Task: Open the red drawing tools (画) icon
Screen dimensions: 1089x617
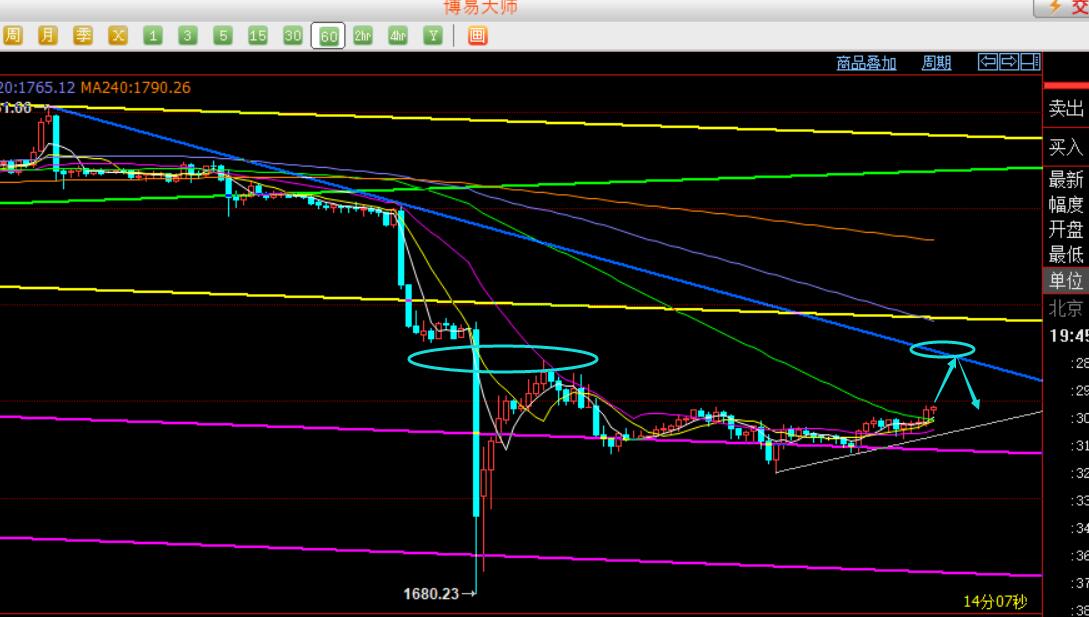Action: [477, 35]
